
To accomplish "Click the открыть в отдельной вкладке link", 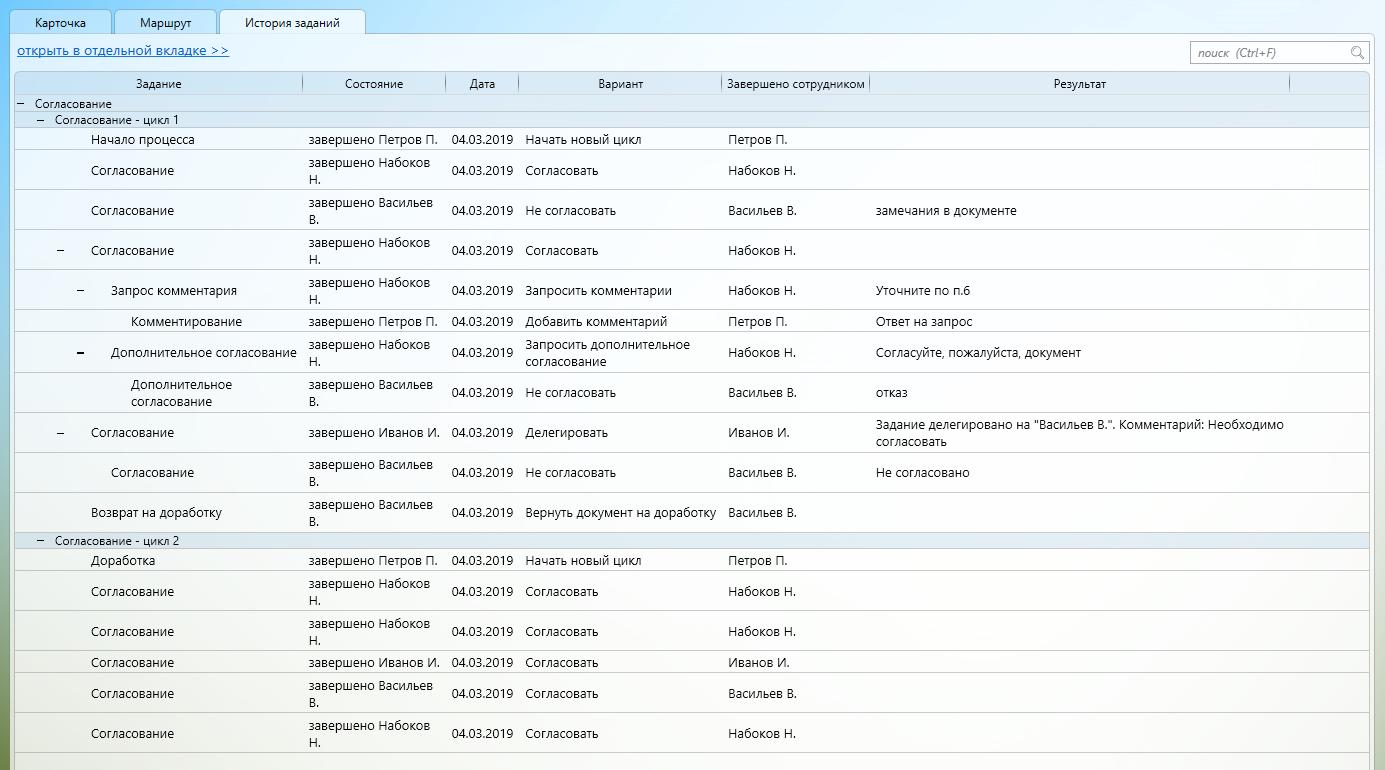I will tap(123, 50).
